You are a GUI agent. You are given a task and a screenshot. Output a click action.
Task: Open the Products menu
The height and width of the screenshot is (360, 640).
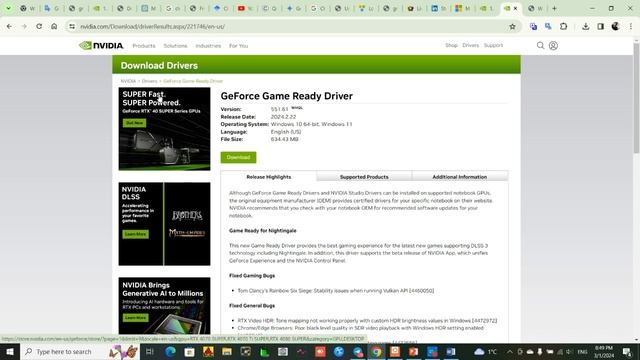click(144, 46)
